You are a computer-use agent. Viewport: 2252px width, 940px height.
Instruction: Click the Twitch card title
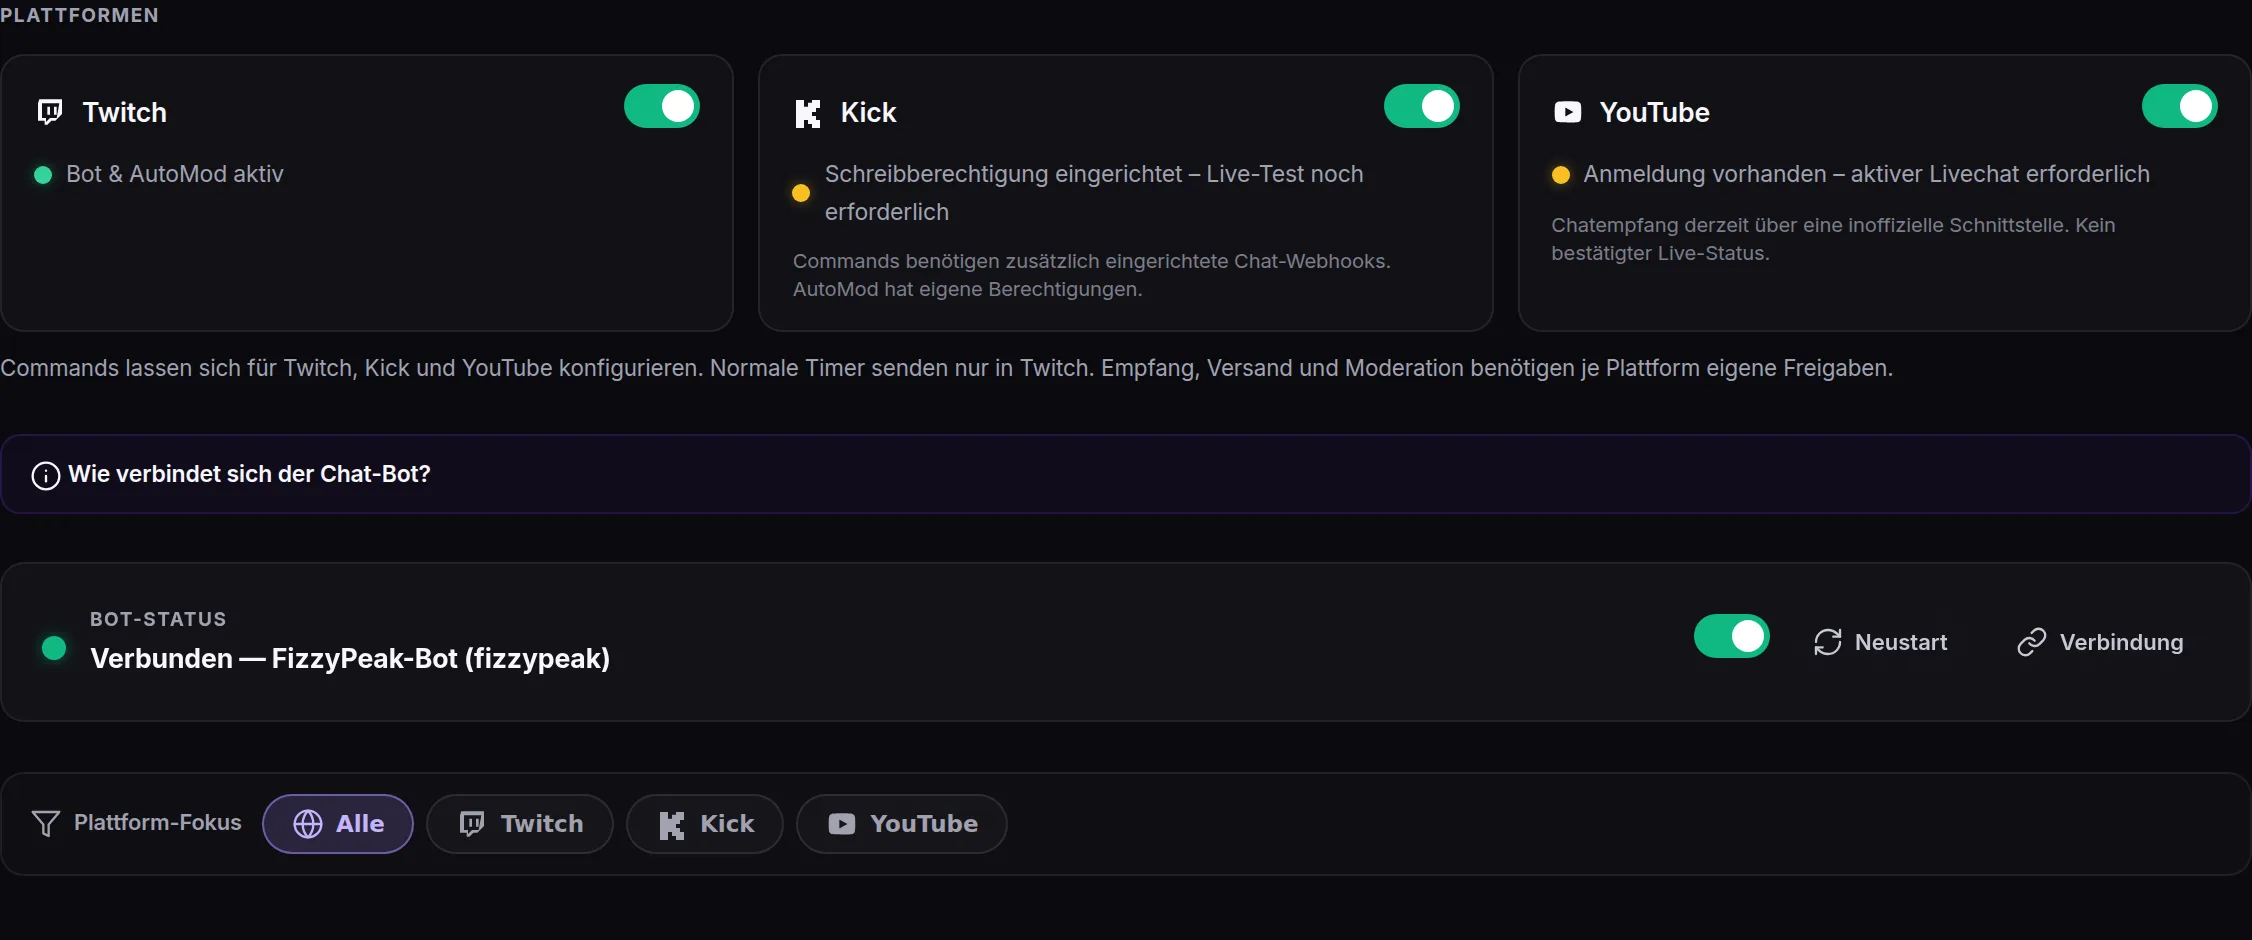(125, 112)
